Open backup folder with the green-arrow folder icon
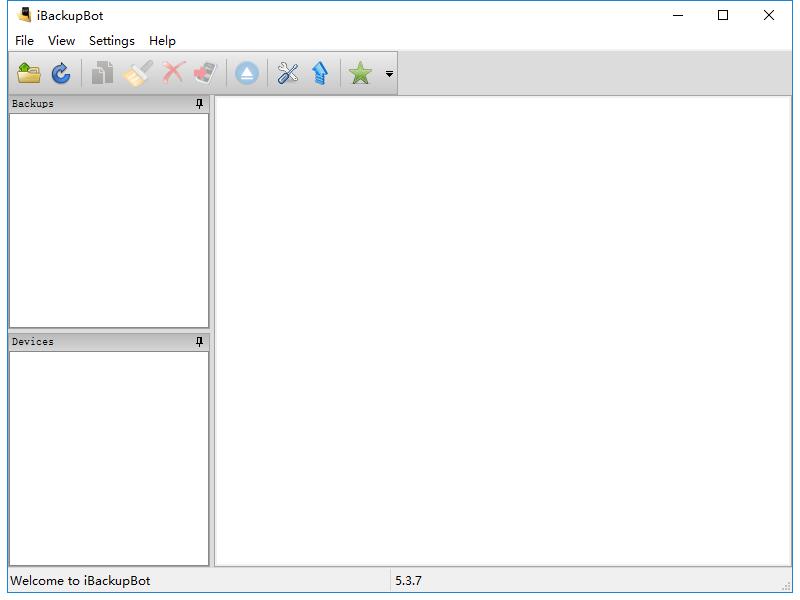Viewport: 800px width, 600px height. coord(29,73)
